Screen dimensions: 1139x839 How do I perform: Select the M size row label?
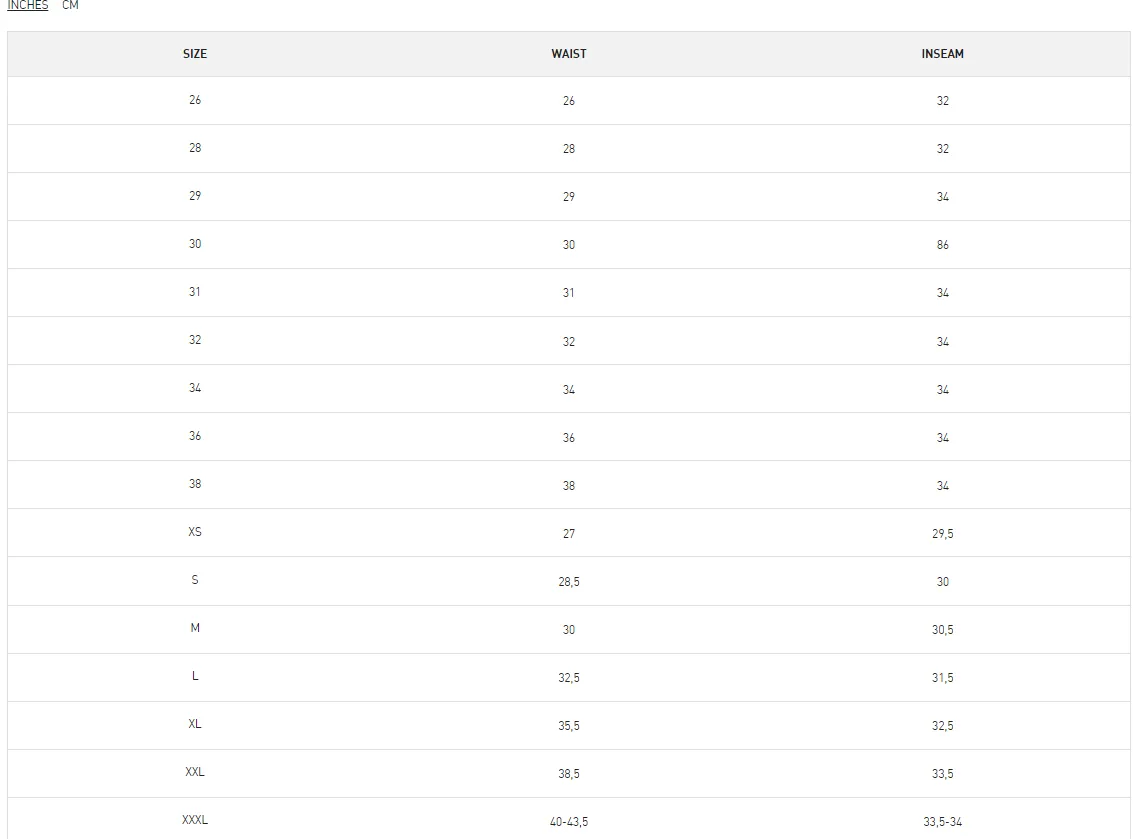[x=195, y=628]
